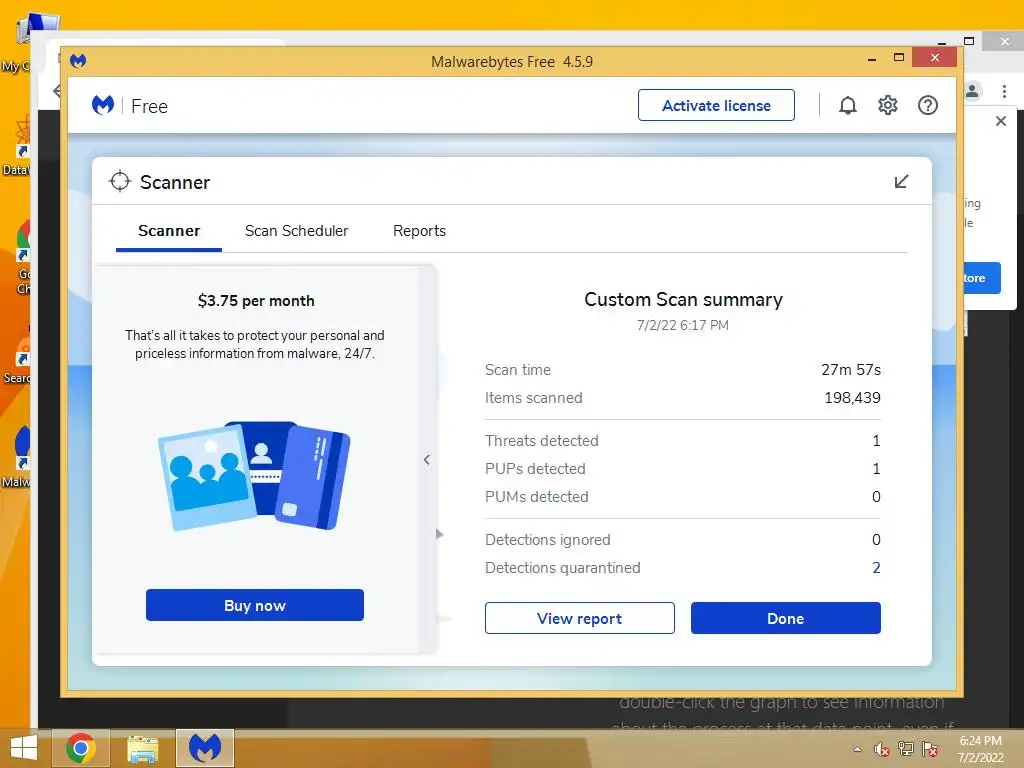1024x768 pixels.
Task: Close the Chrome side popup with X
Action: (1000, 121)
